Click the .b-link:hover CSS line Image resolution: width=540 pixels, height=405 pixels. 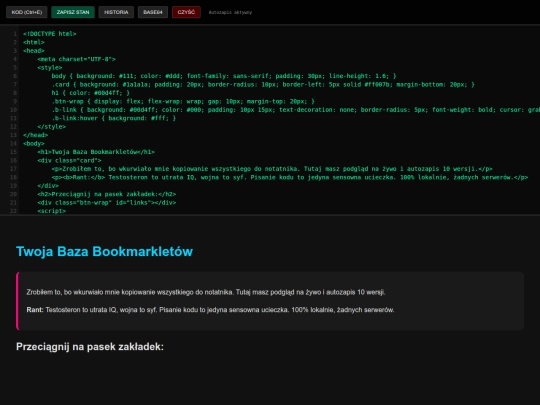114,118
